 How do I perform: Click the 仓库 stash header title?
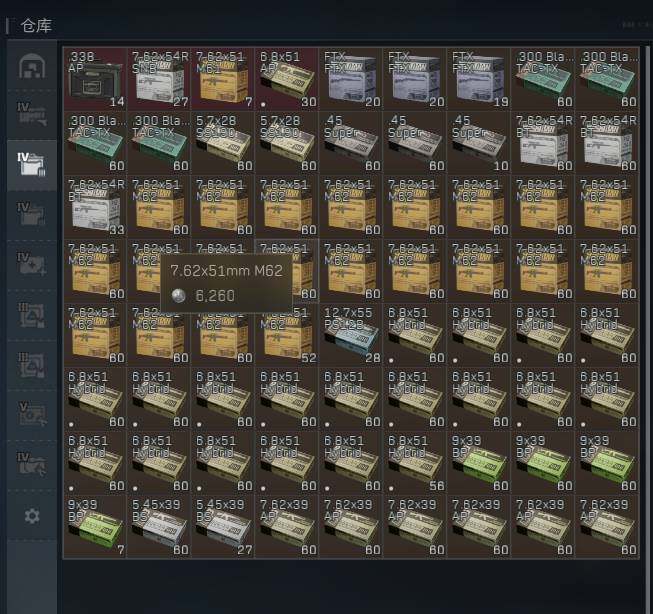tap(37, 25)
